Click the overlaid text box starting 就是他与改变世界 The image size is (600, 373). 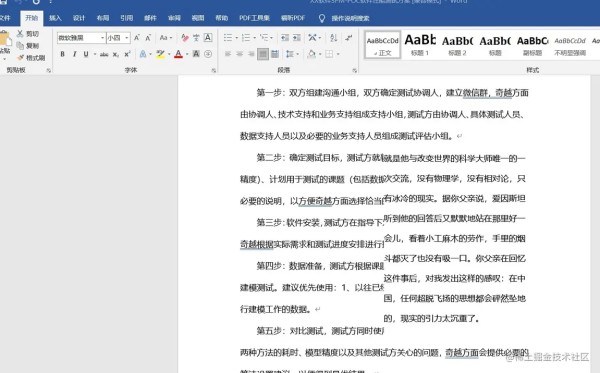pyautogui.click(x=455, y=238)
